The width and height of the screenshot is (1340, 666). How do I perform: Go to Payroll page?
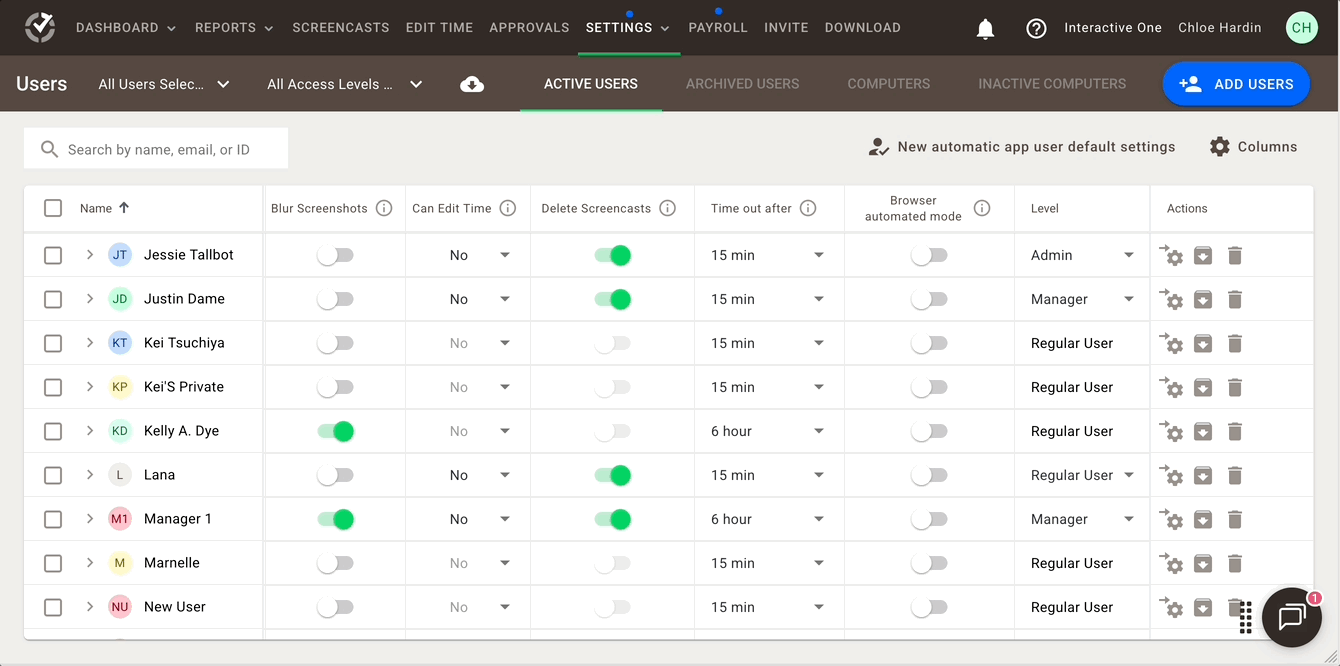point(718,28)
